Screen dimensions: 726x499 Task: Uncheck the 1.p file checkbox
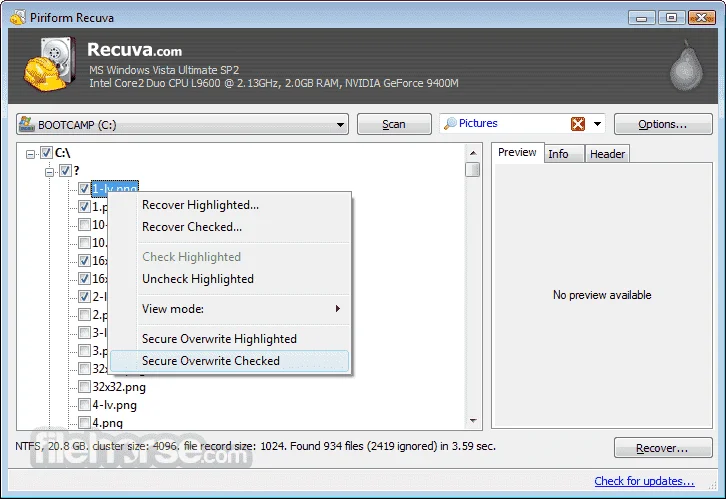click(84, 206)
